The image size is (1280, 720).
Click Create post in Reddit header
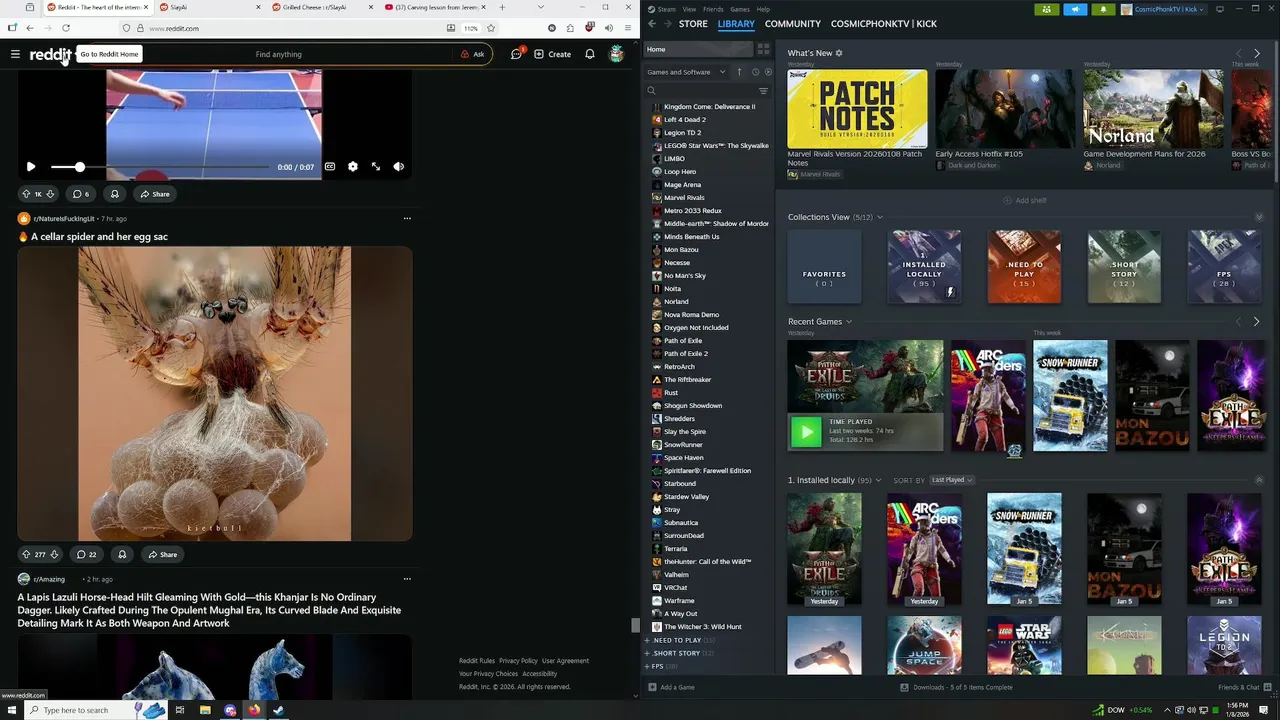click(552, 54)
